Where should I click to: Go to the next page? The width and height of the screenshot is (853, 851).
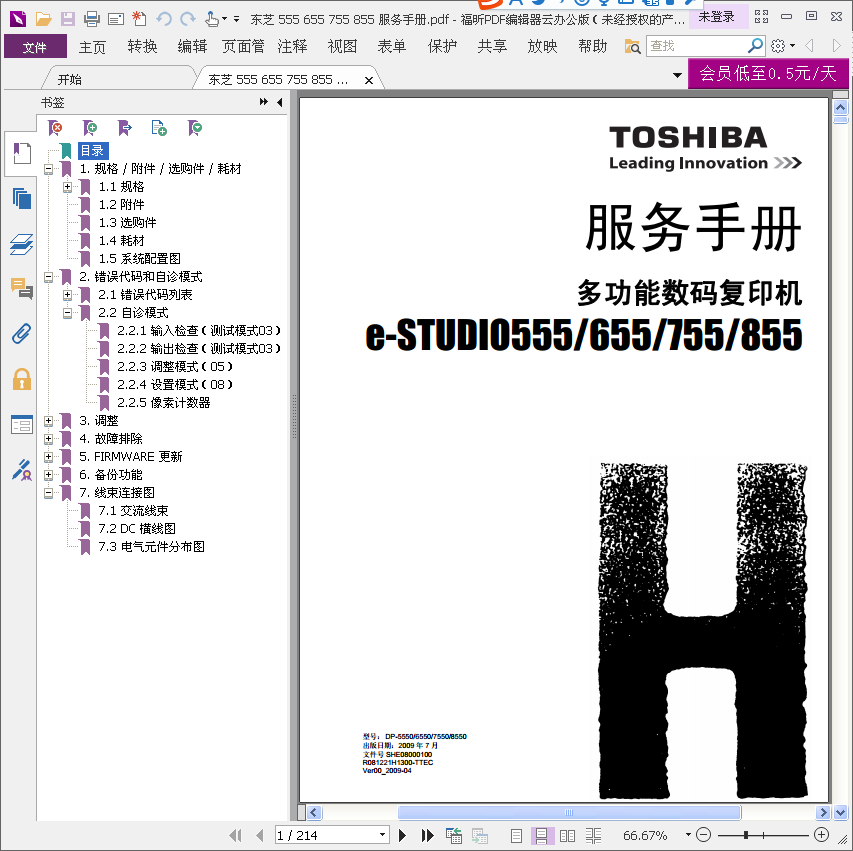[403, 835]
